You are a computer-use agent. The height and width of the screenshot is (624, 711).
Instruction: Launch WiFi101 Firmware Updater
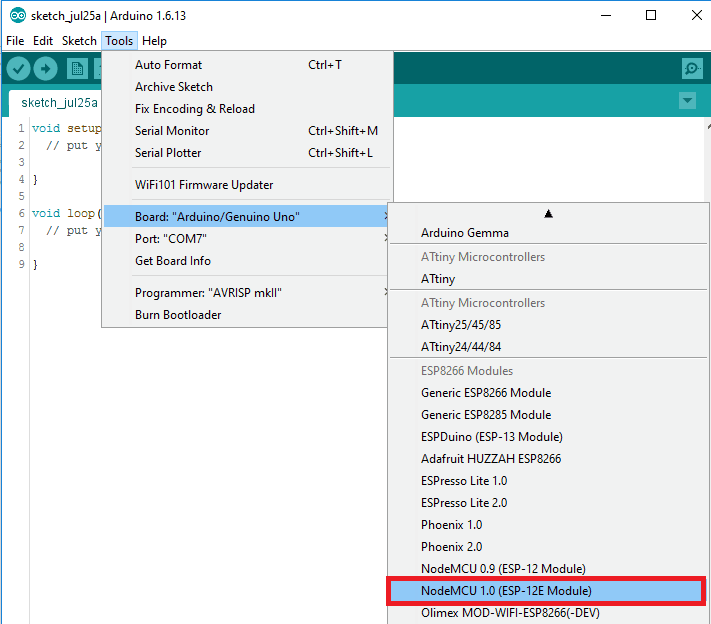click(x=247, y=185)
